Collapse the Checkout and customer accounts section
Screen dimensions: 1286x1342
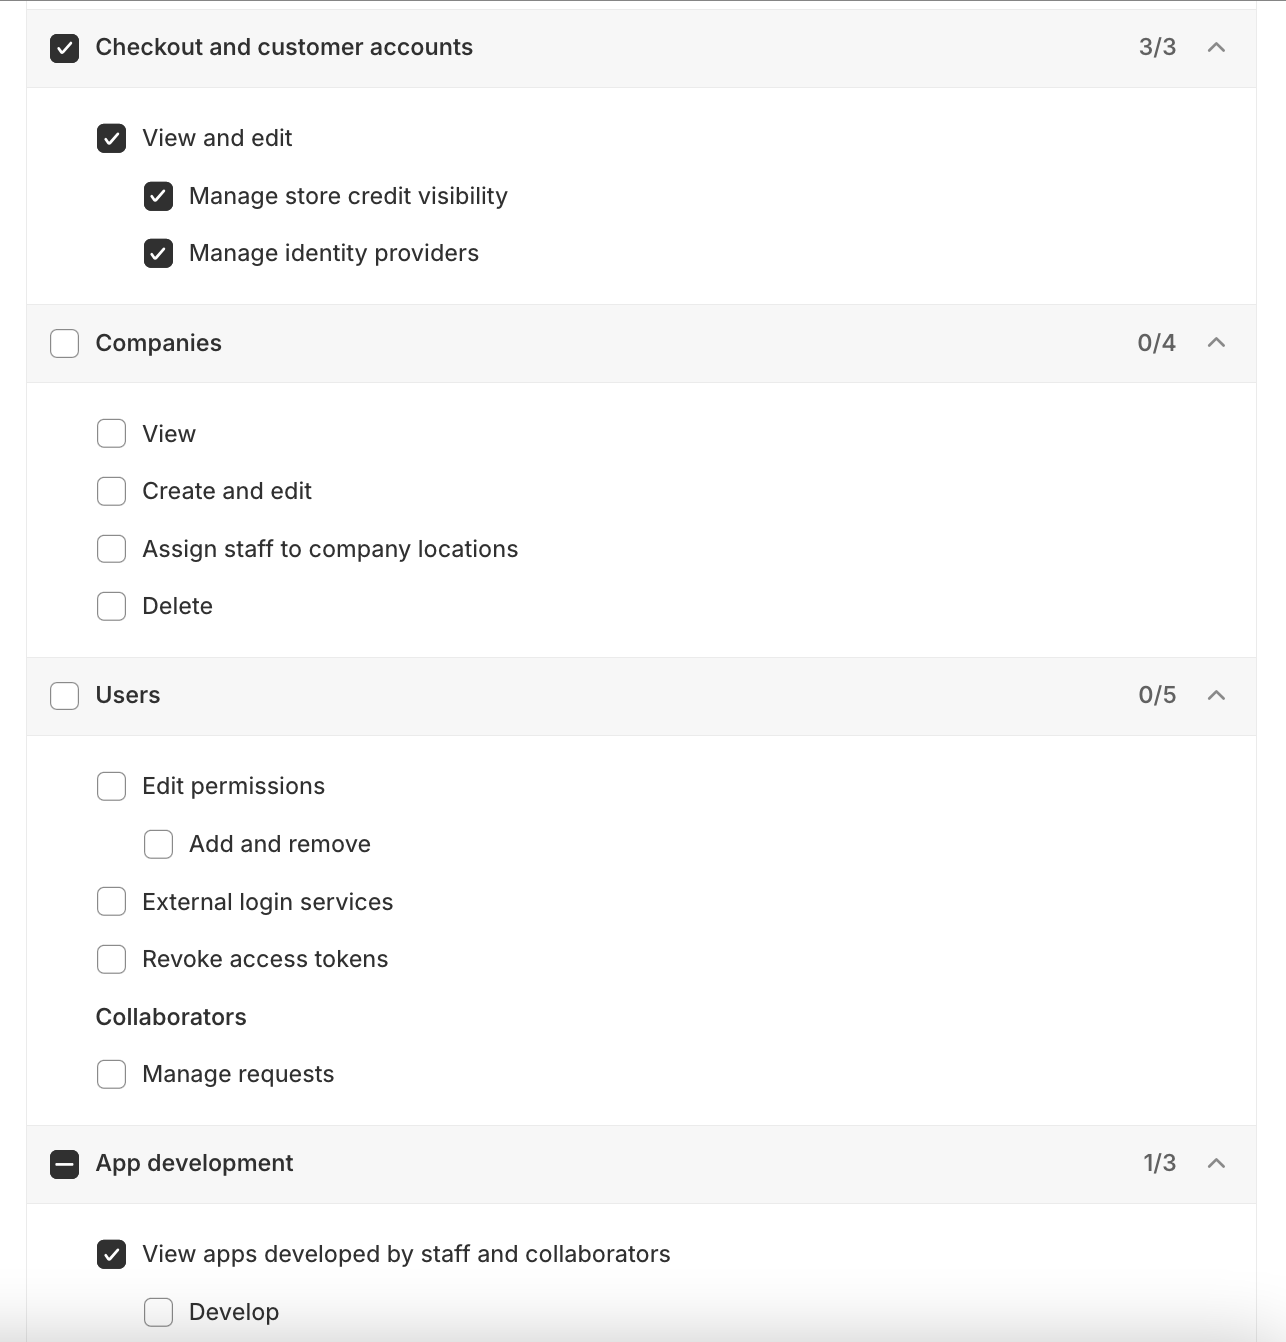coord(1216,47)
